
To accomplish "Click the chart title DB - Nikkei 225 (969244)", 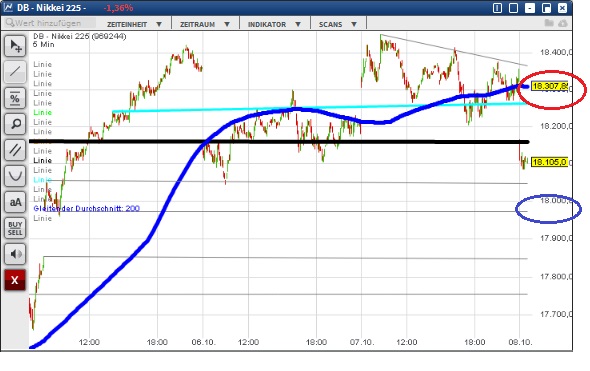I will pyautogui.click(x=80, y=36).
